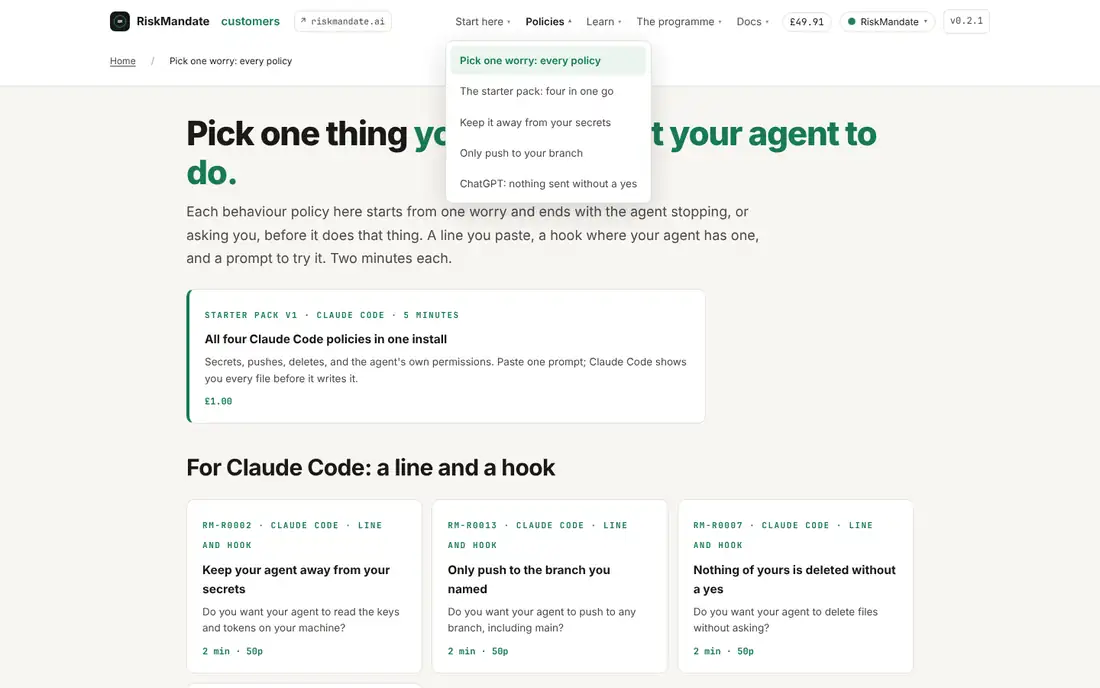1100x688 pixels.
Task: Open the RiskMandate account dropdown
Action: [x=887, y=22]
